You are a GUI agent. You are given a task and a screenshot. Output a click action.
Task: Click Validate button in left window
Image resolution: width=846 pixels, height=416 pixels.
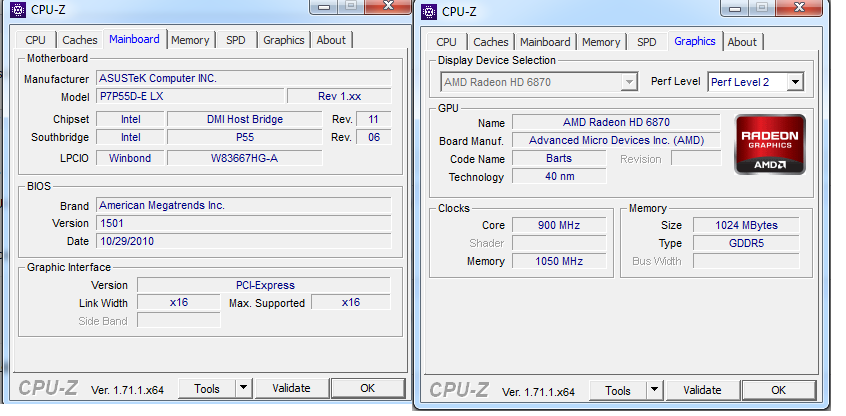point(291,388)
